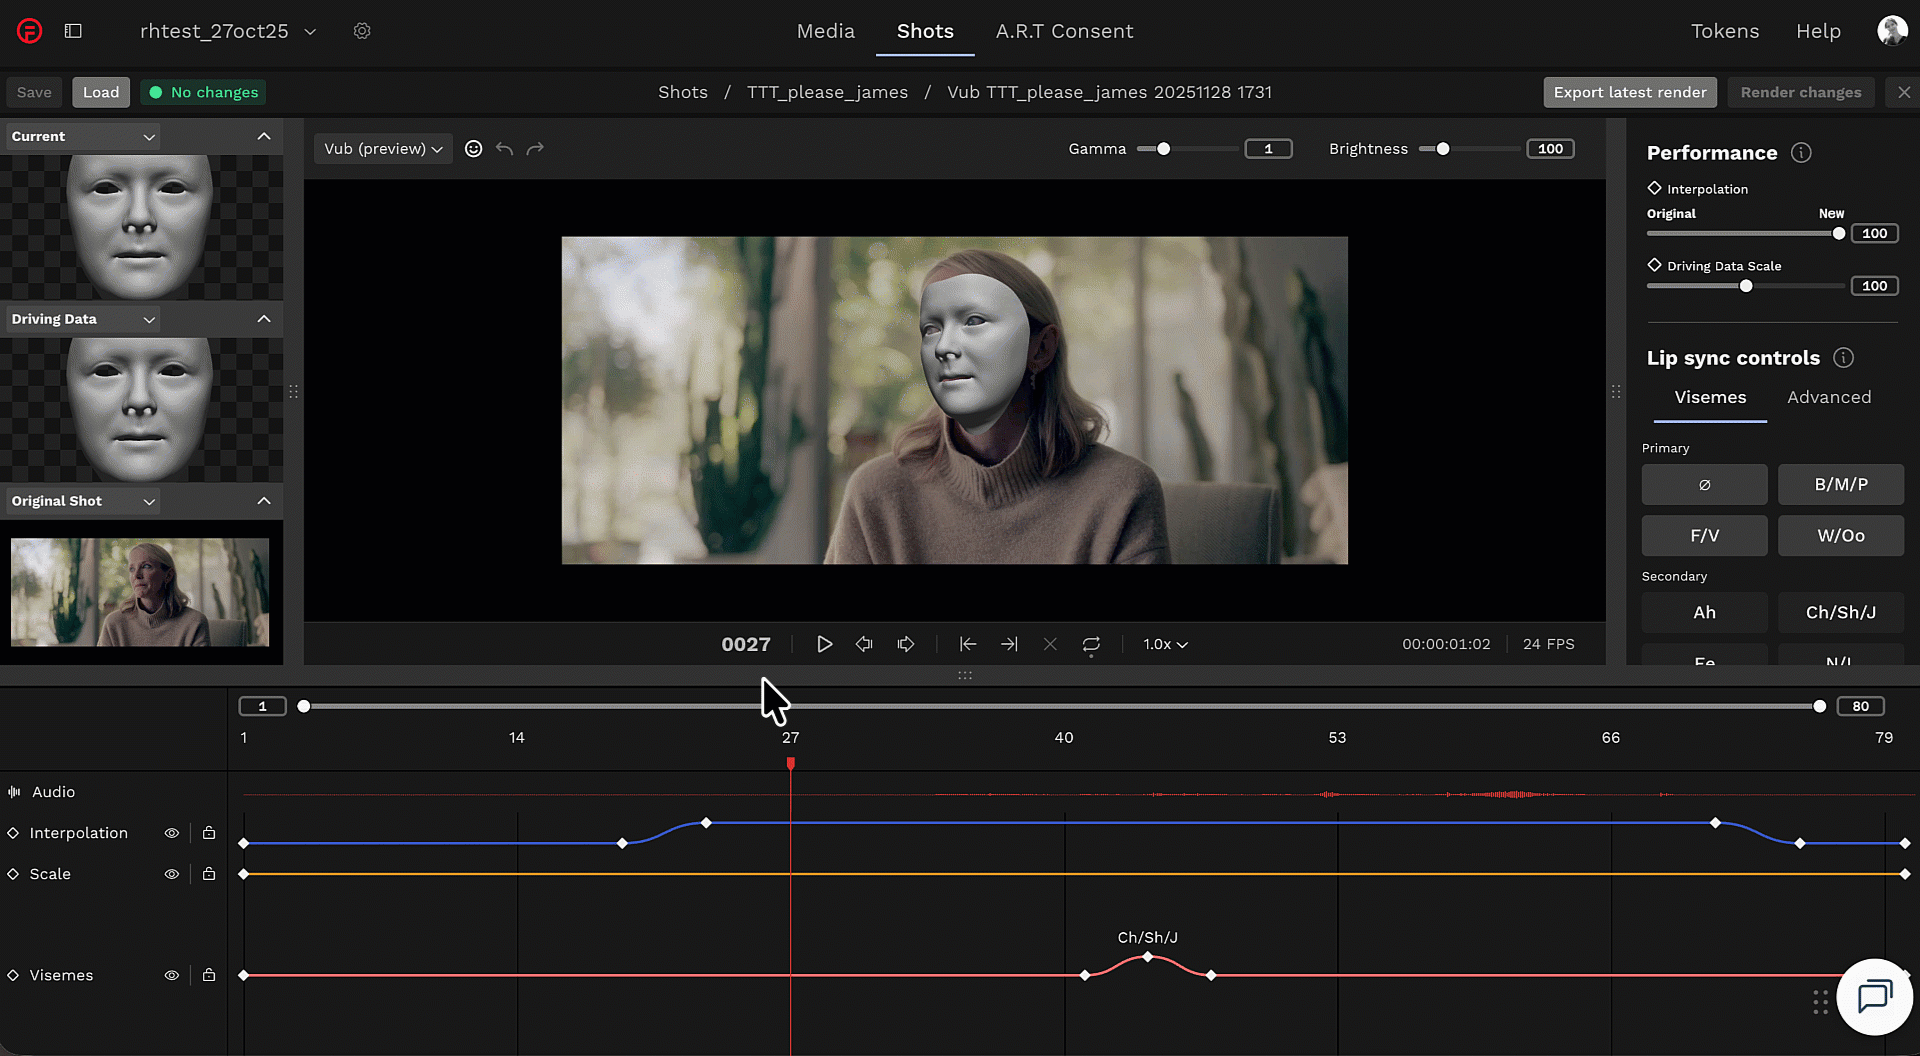Redo the edit in viewer toolbar
The width and height of the screenshot is (1920, 1056).
(x=535, y=149)
